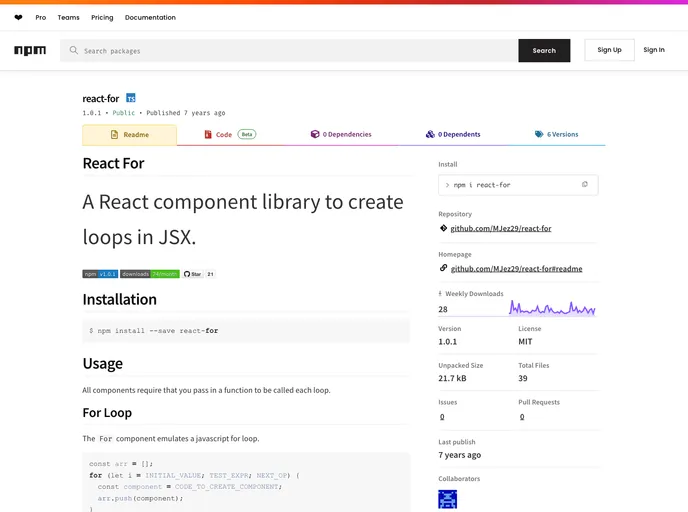Click the Public label under package name
This screenshot has width=688, height=512.
124,113
